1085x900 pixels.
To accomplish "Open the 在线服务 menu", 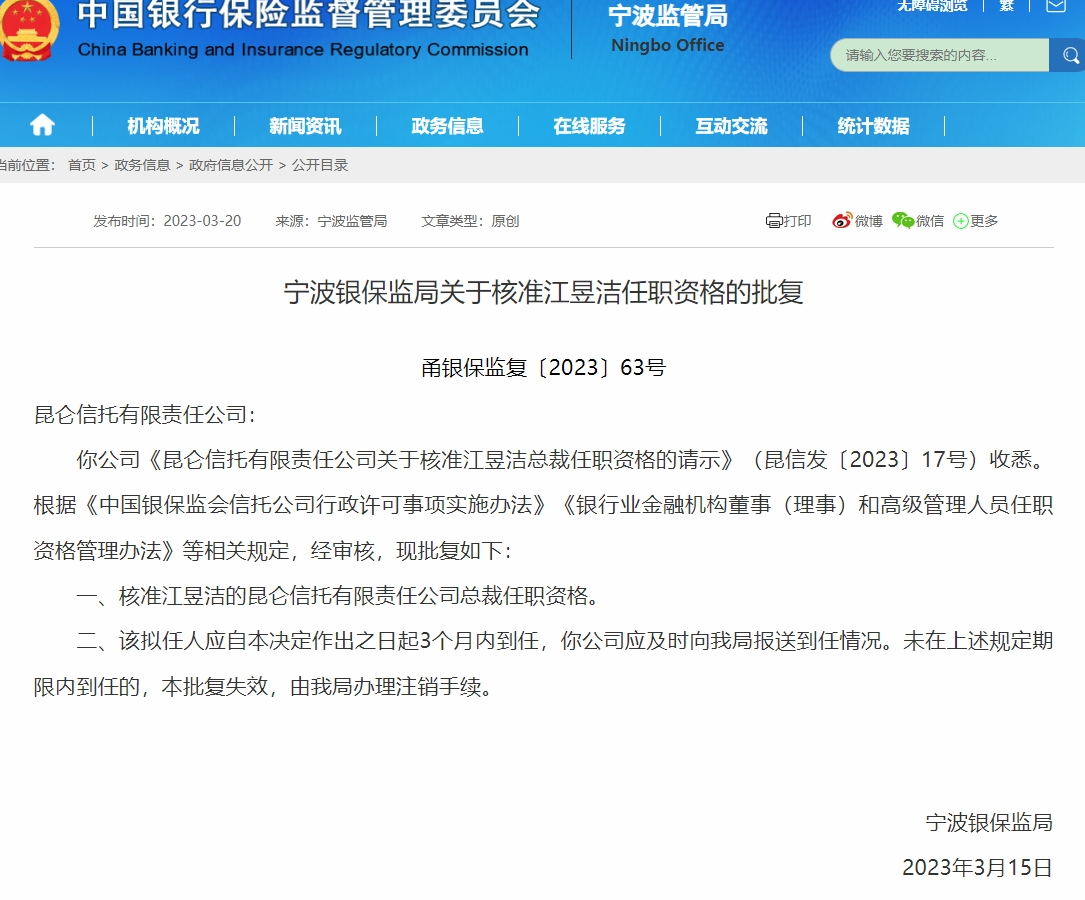I will click(x=590, y=126).
